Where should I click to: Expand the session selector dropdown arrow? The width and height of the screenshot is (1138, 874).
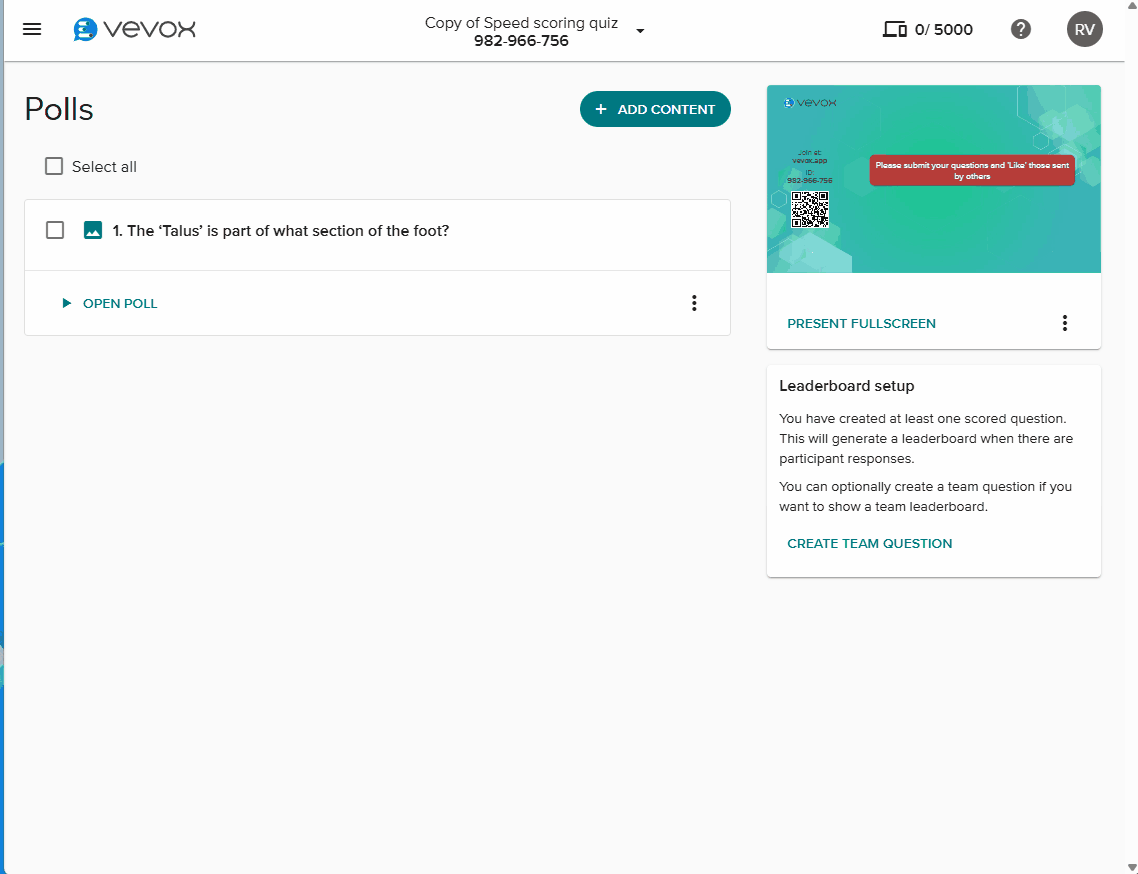(x=639, y=30)
